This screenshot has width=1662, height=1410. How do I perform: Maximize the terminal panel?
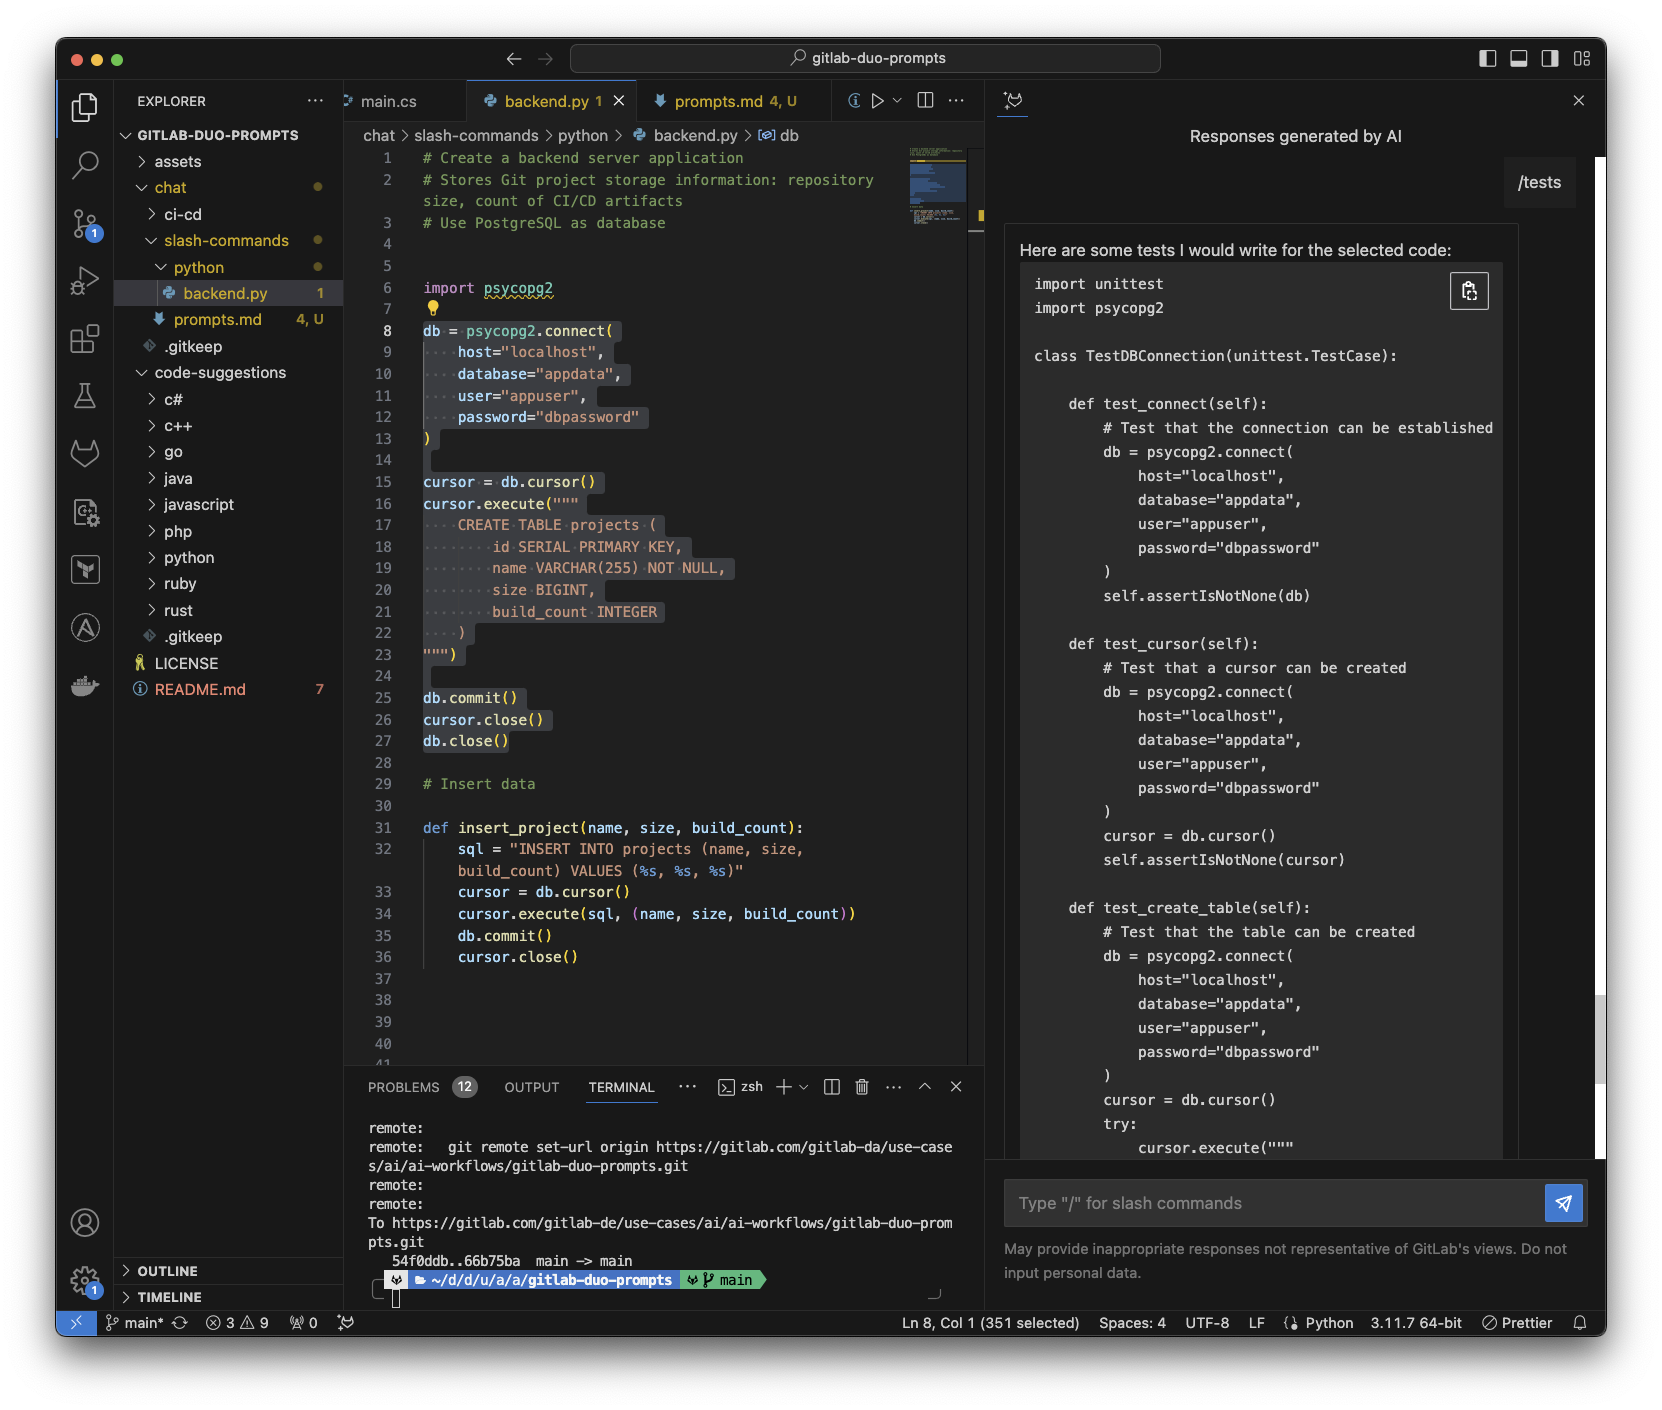click(925, 1087)
